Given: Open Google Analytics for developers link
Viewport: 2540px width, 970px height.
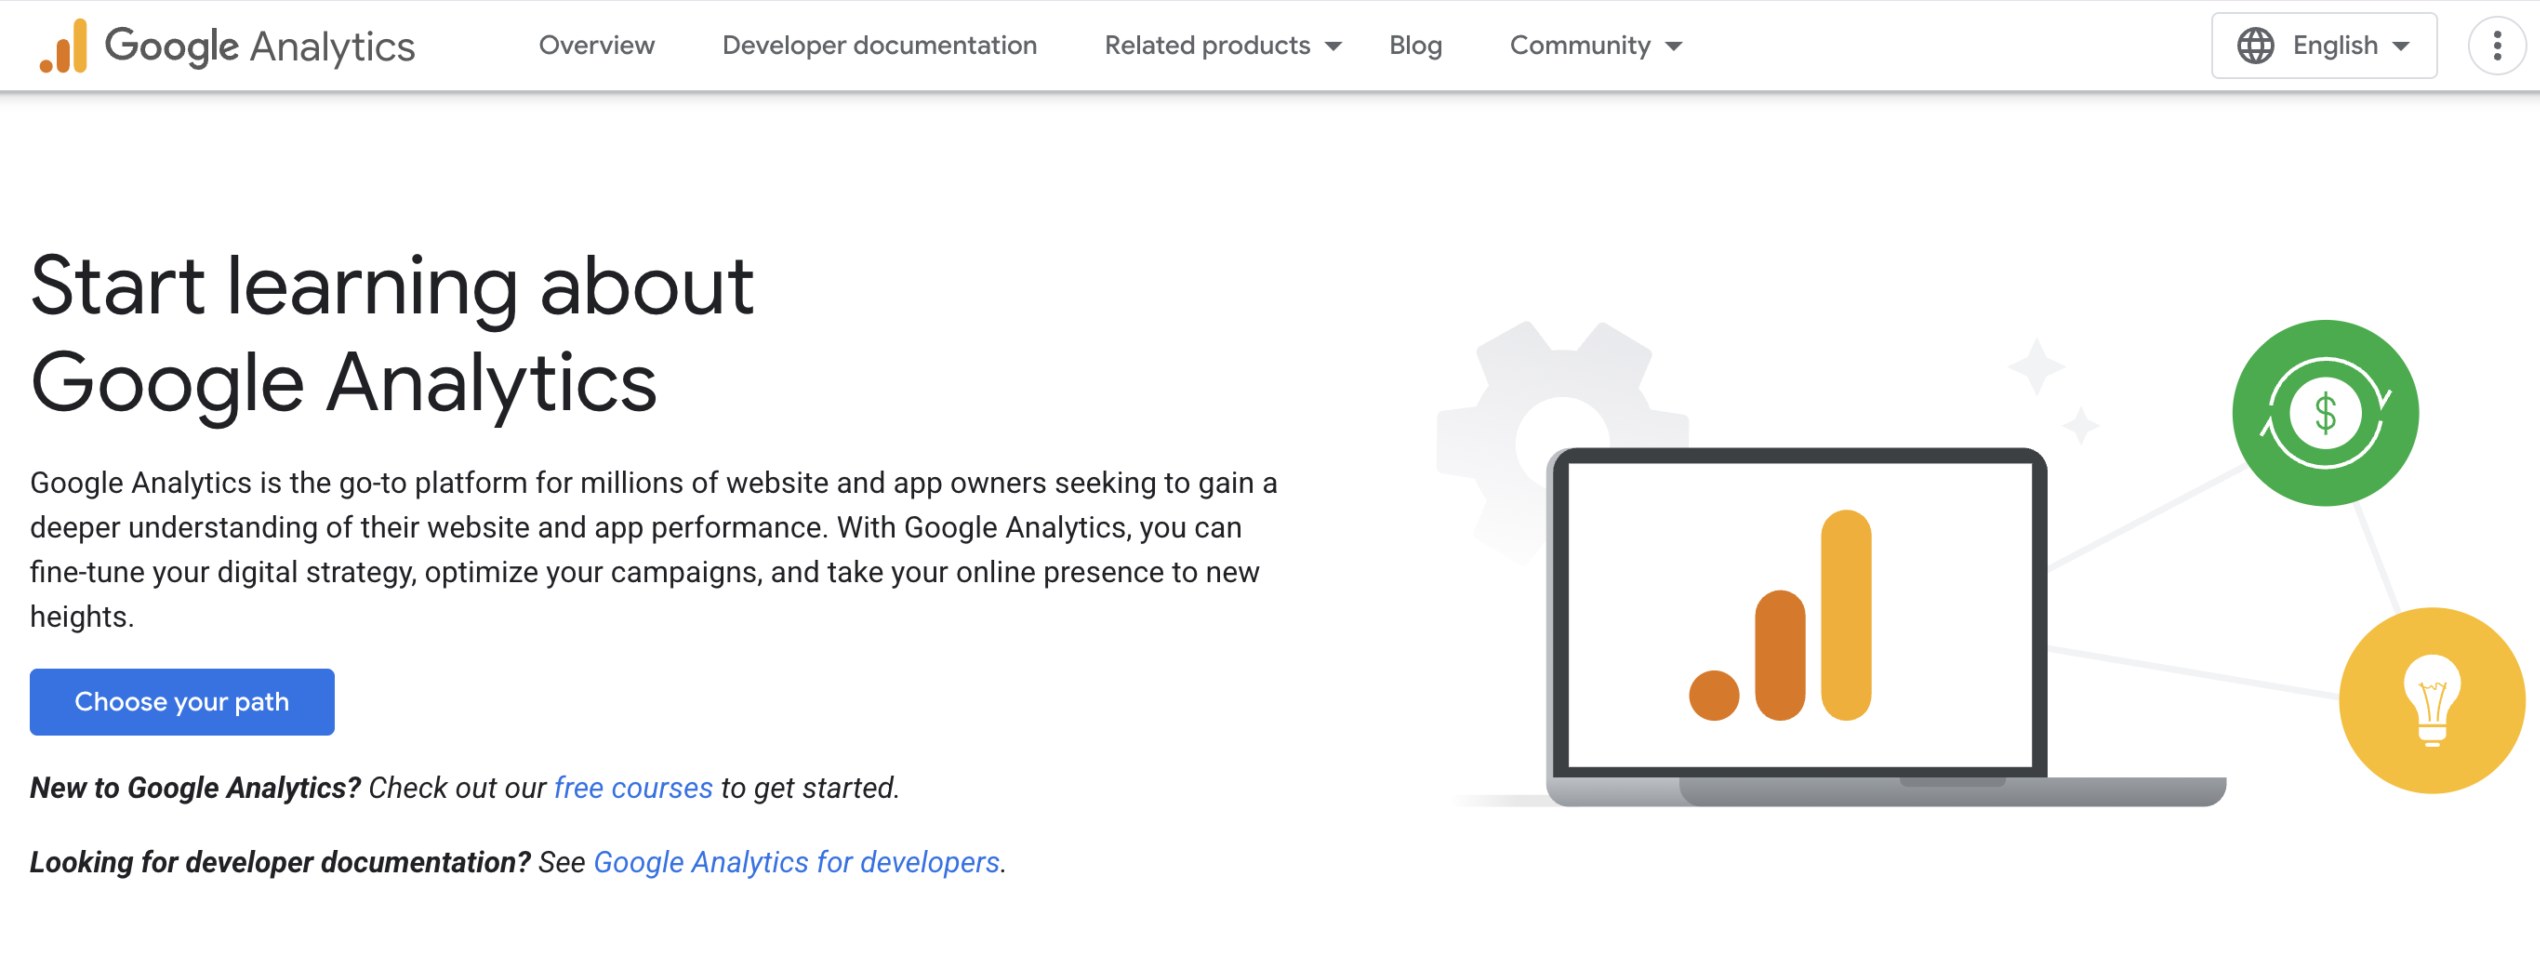Looking at the screenshot, I should coord(797,862).
